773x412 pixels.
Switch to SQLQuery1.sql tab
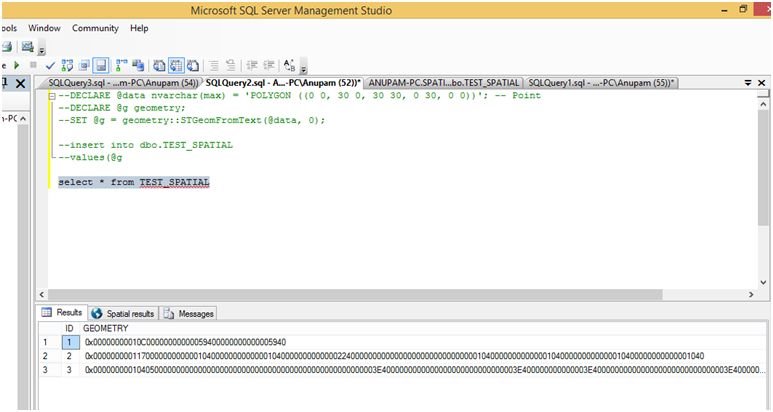[600, 82]
